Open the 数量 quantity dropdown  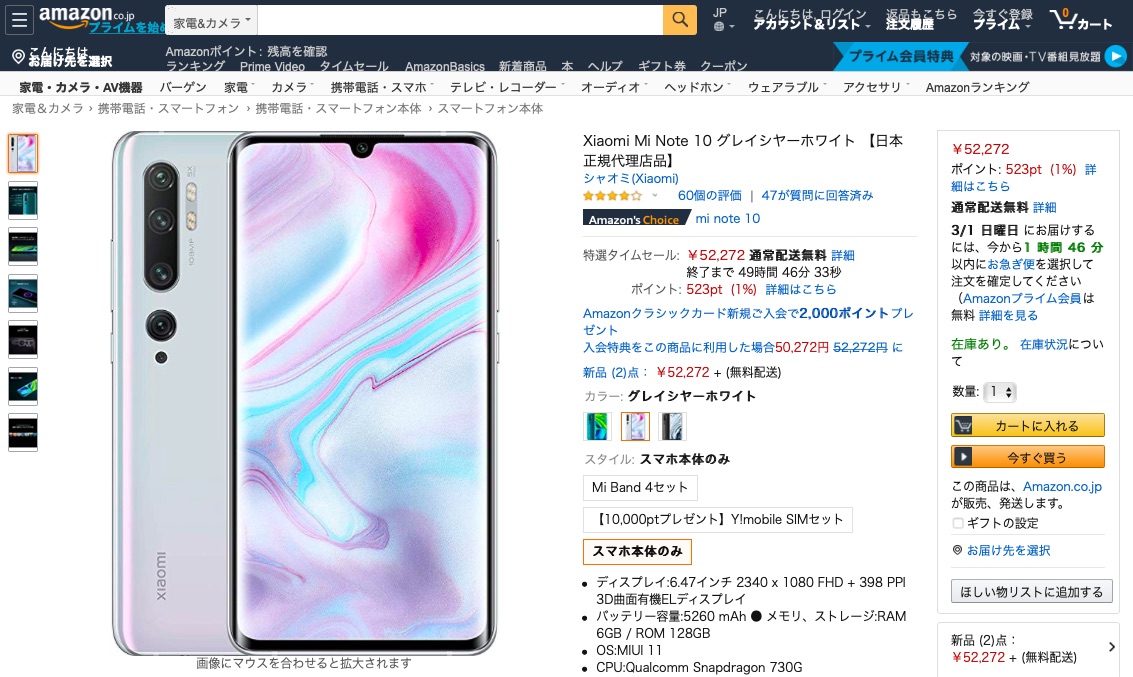pos(999,392)
